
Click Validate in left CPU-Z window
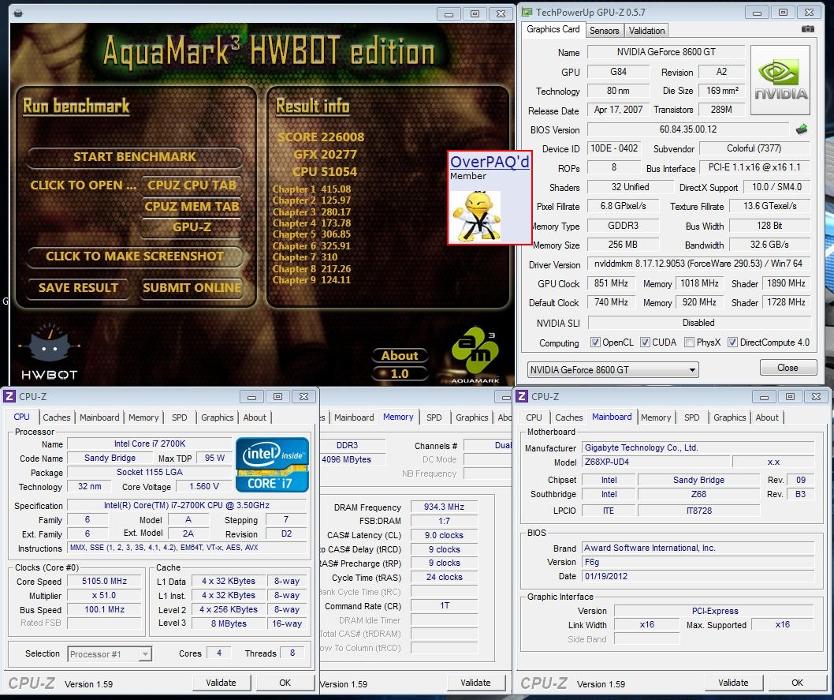tap(221, 682)
